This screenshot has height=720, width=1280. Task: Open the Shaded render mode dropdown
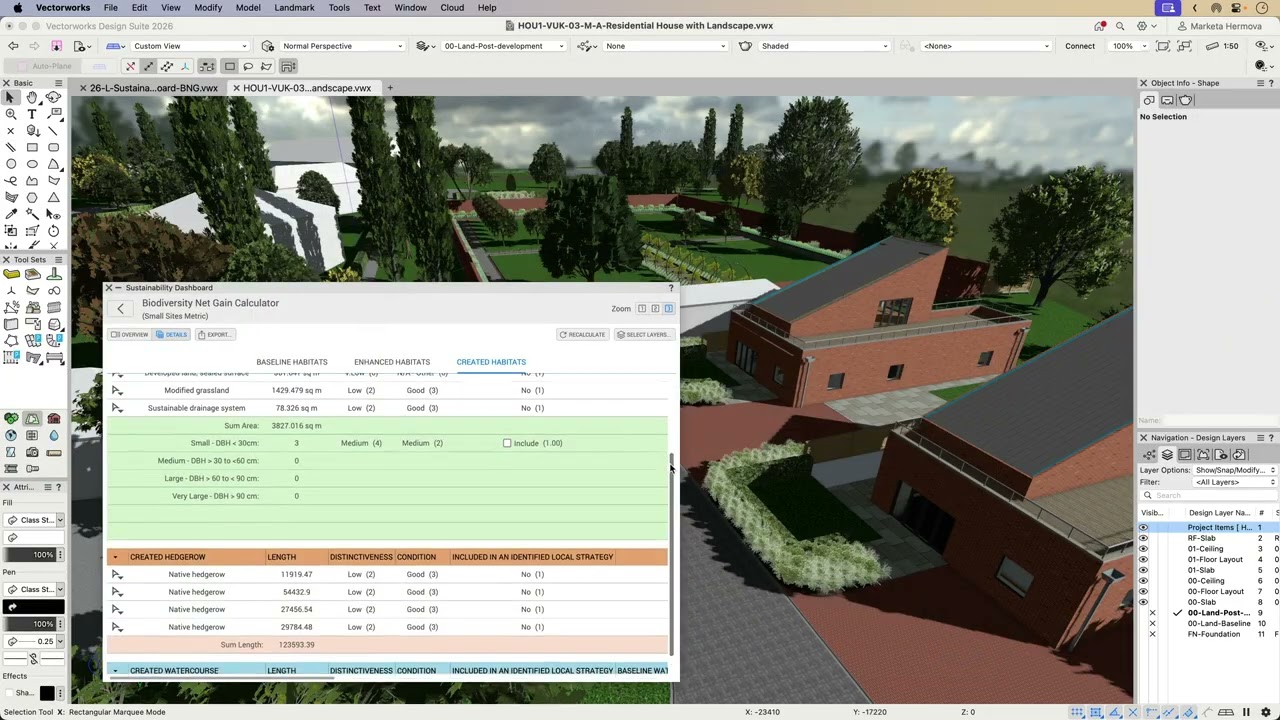824,46
